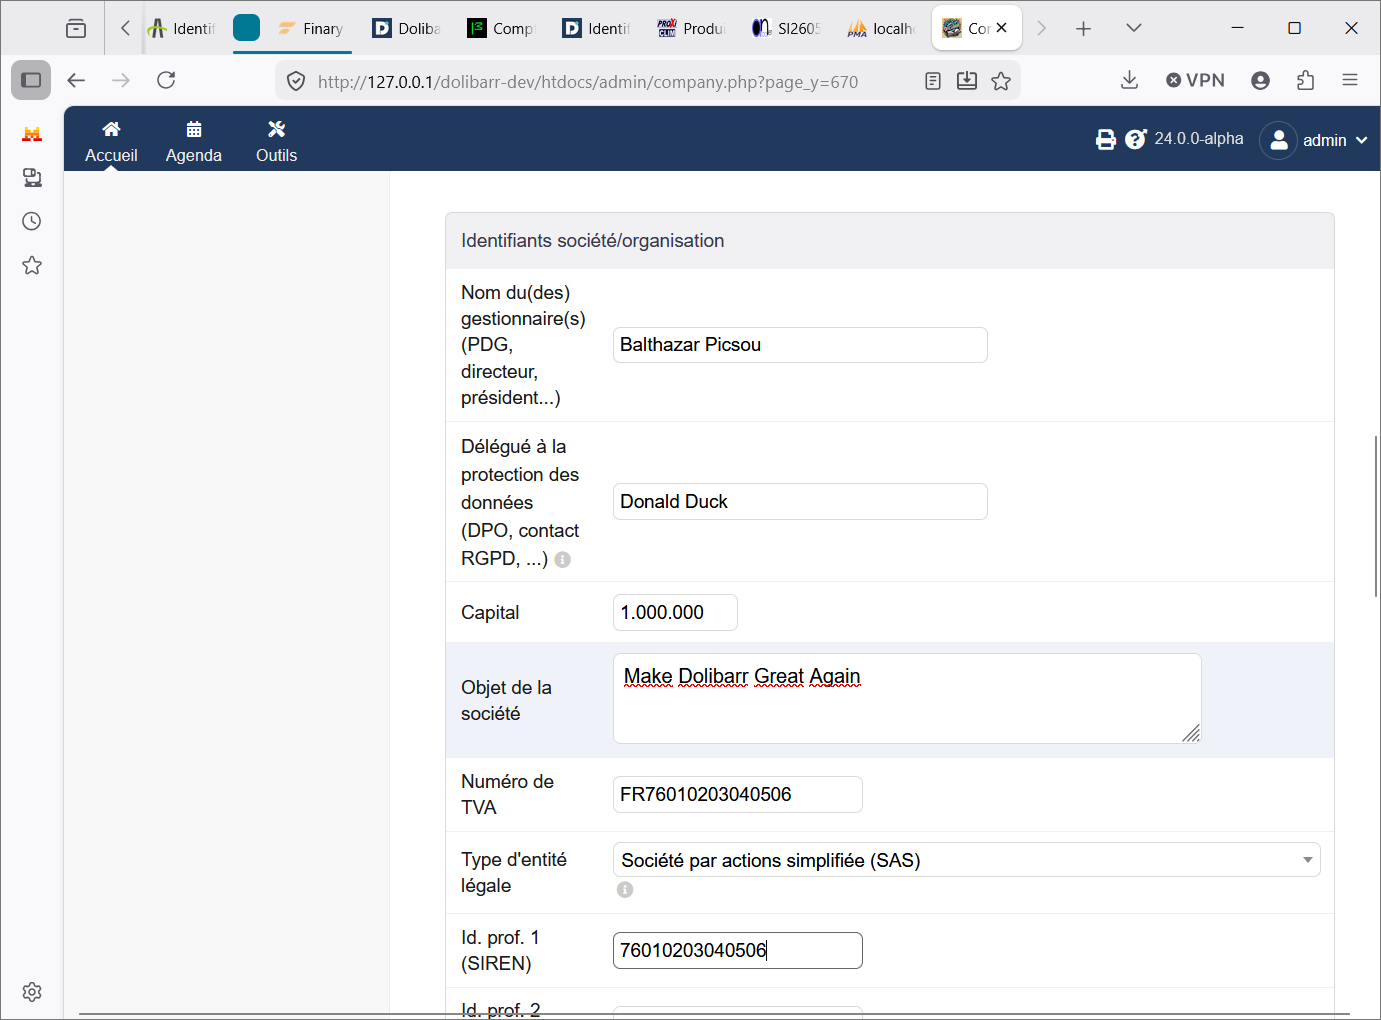Click the print page icon
This screenshot has width=1381, height=1020.
click(x=1106, y=140)
